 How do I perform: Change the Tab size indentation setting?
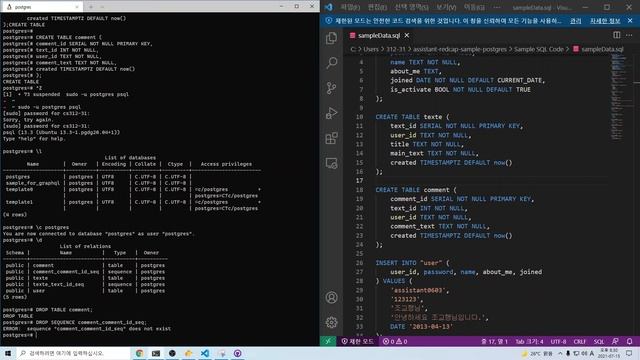[529, 341]
